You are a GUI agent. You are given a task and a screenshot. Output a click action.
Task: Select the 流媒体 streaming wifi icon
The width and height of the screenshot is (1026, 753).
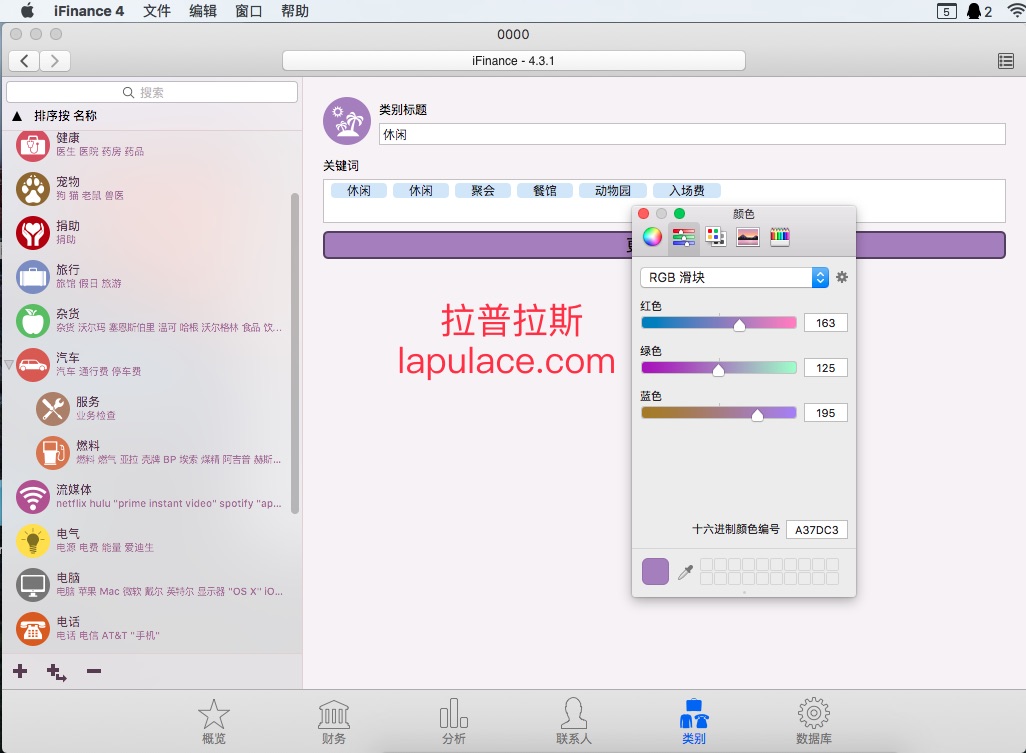[x=33, y=497]
